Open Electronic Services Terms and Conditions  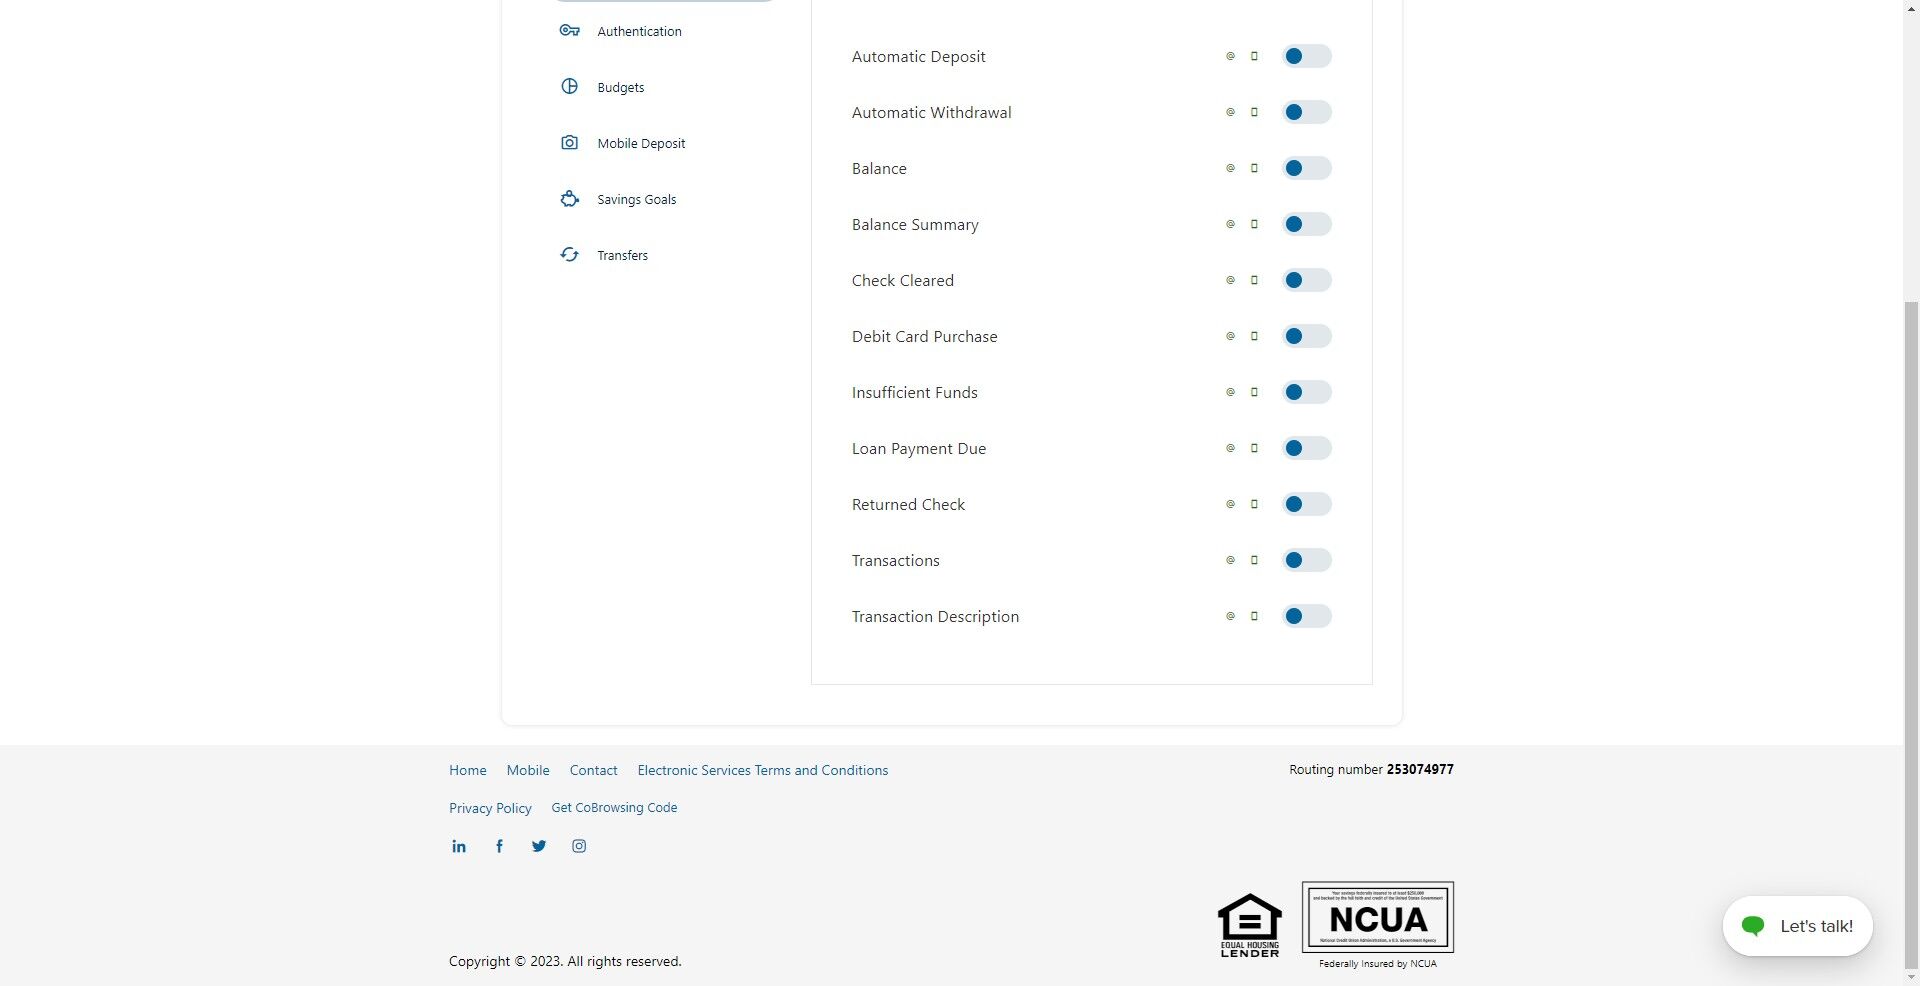(x=762, y=770)
